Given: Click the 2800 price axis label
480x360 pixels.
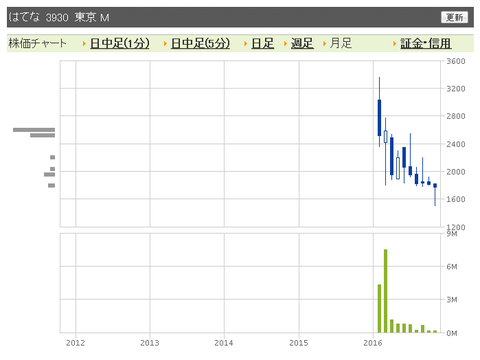Looking at the screenshot, I should [456, 116].
